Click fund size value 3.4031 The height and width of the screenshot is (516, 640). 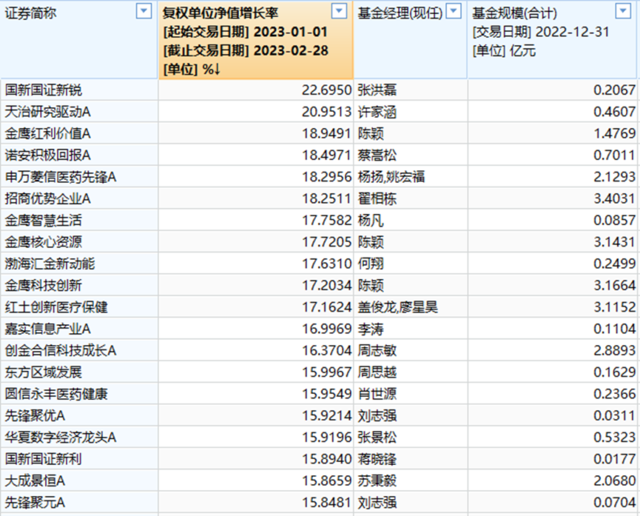coord(614,198)
